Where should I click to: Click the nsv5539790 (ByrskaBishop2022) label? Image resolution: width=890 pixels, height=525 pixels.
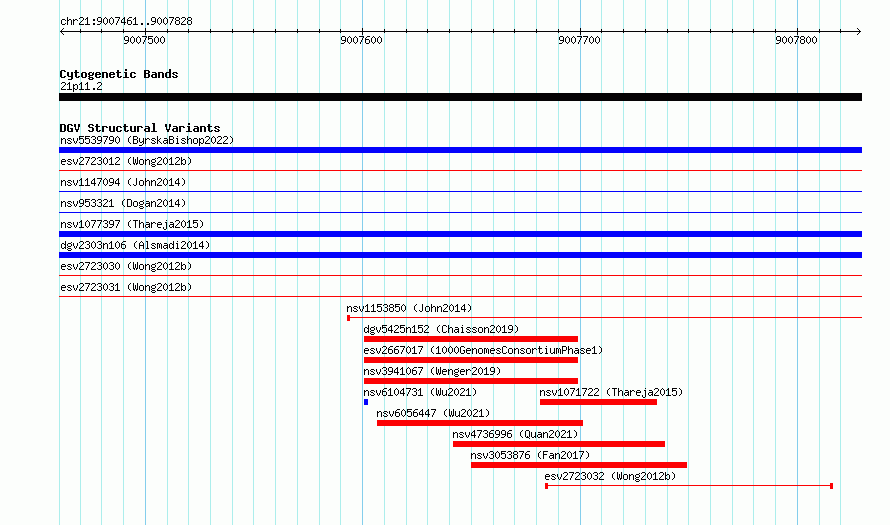tap(147, 140)
